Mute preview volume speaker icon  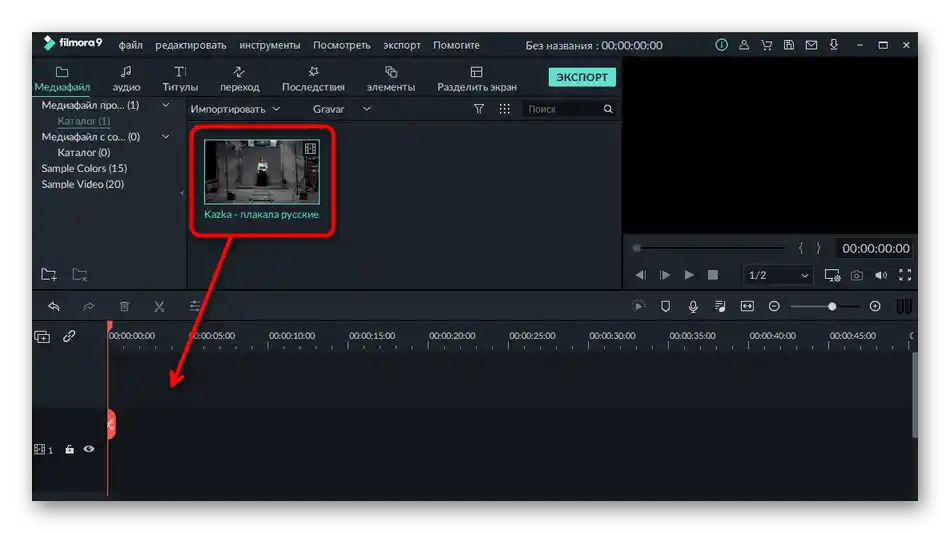[881, 275]
